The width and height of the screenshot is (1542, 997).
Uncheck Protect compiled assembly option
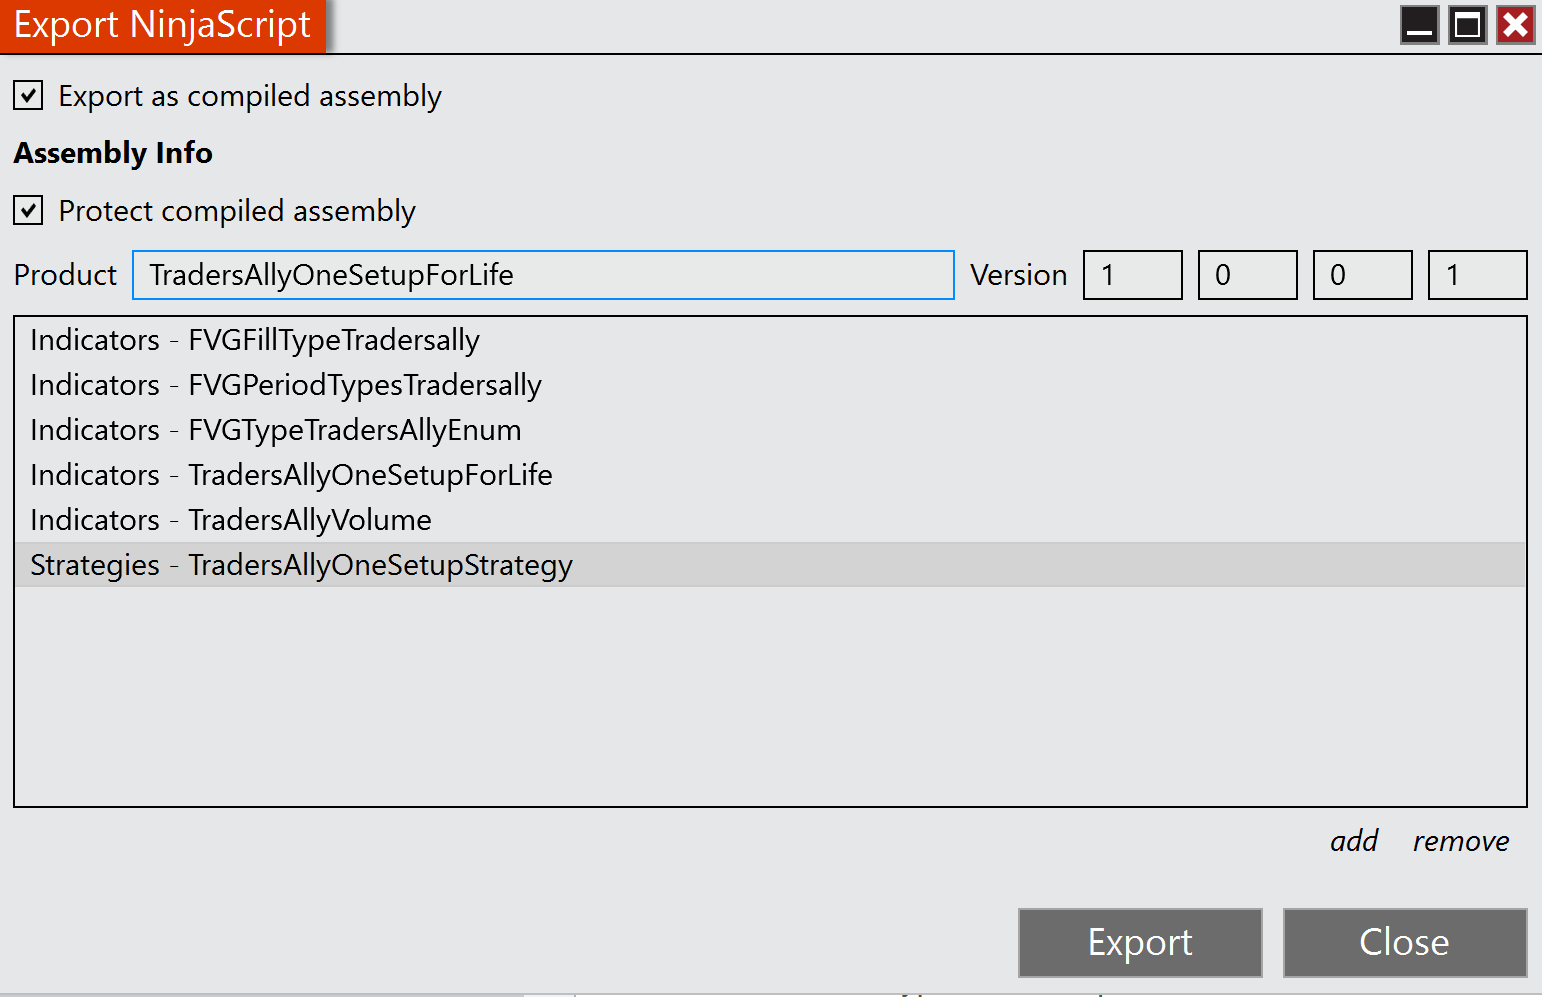[28, 211]
